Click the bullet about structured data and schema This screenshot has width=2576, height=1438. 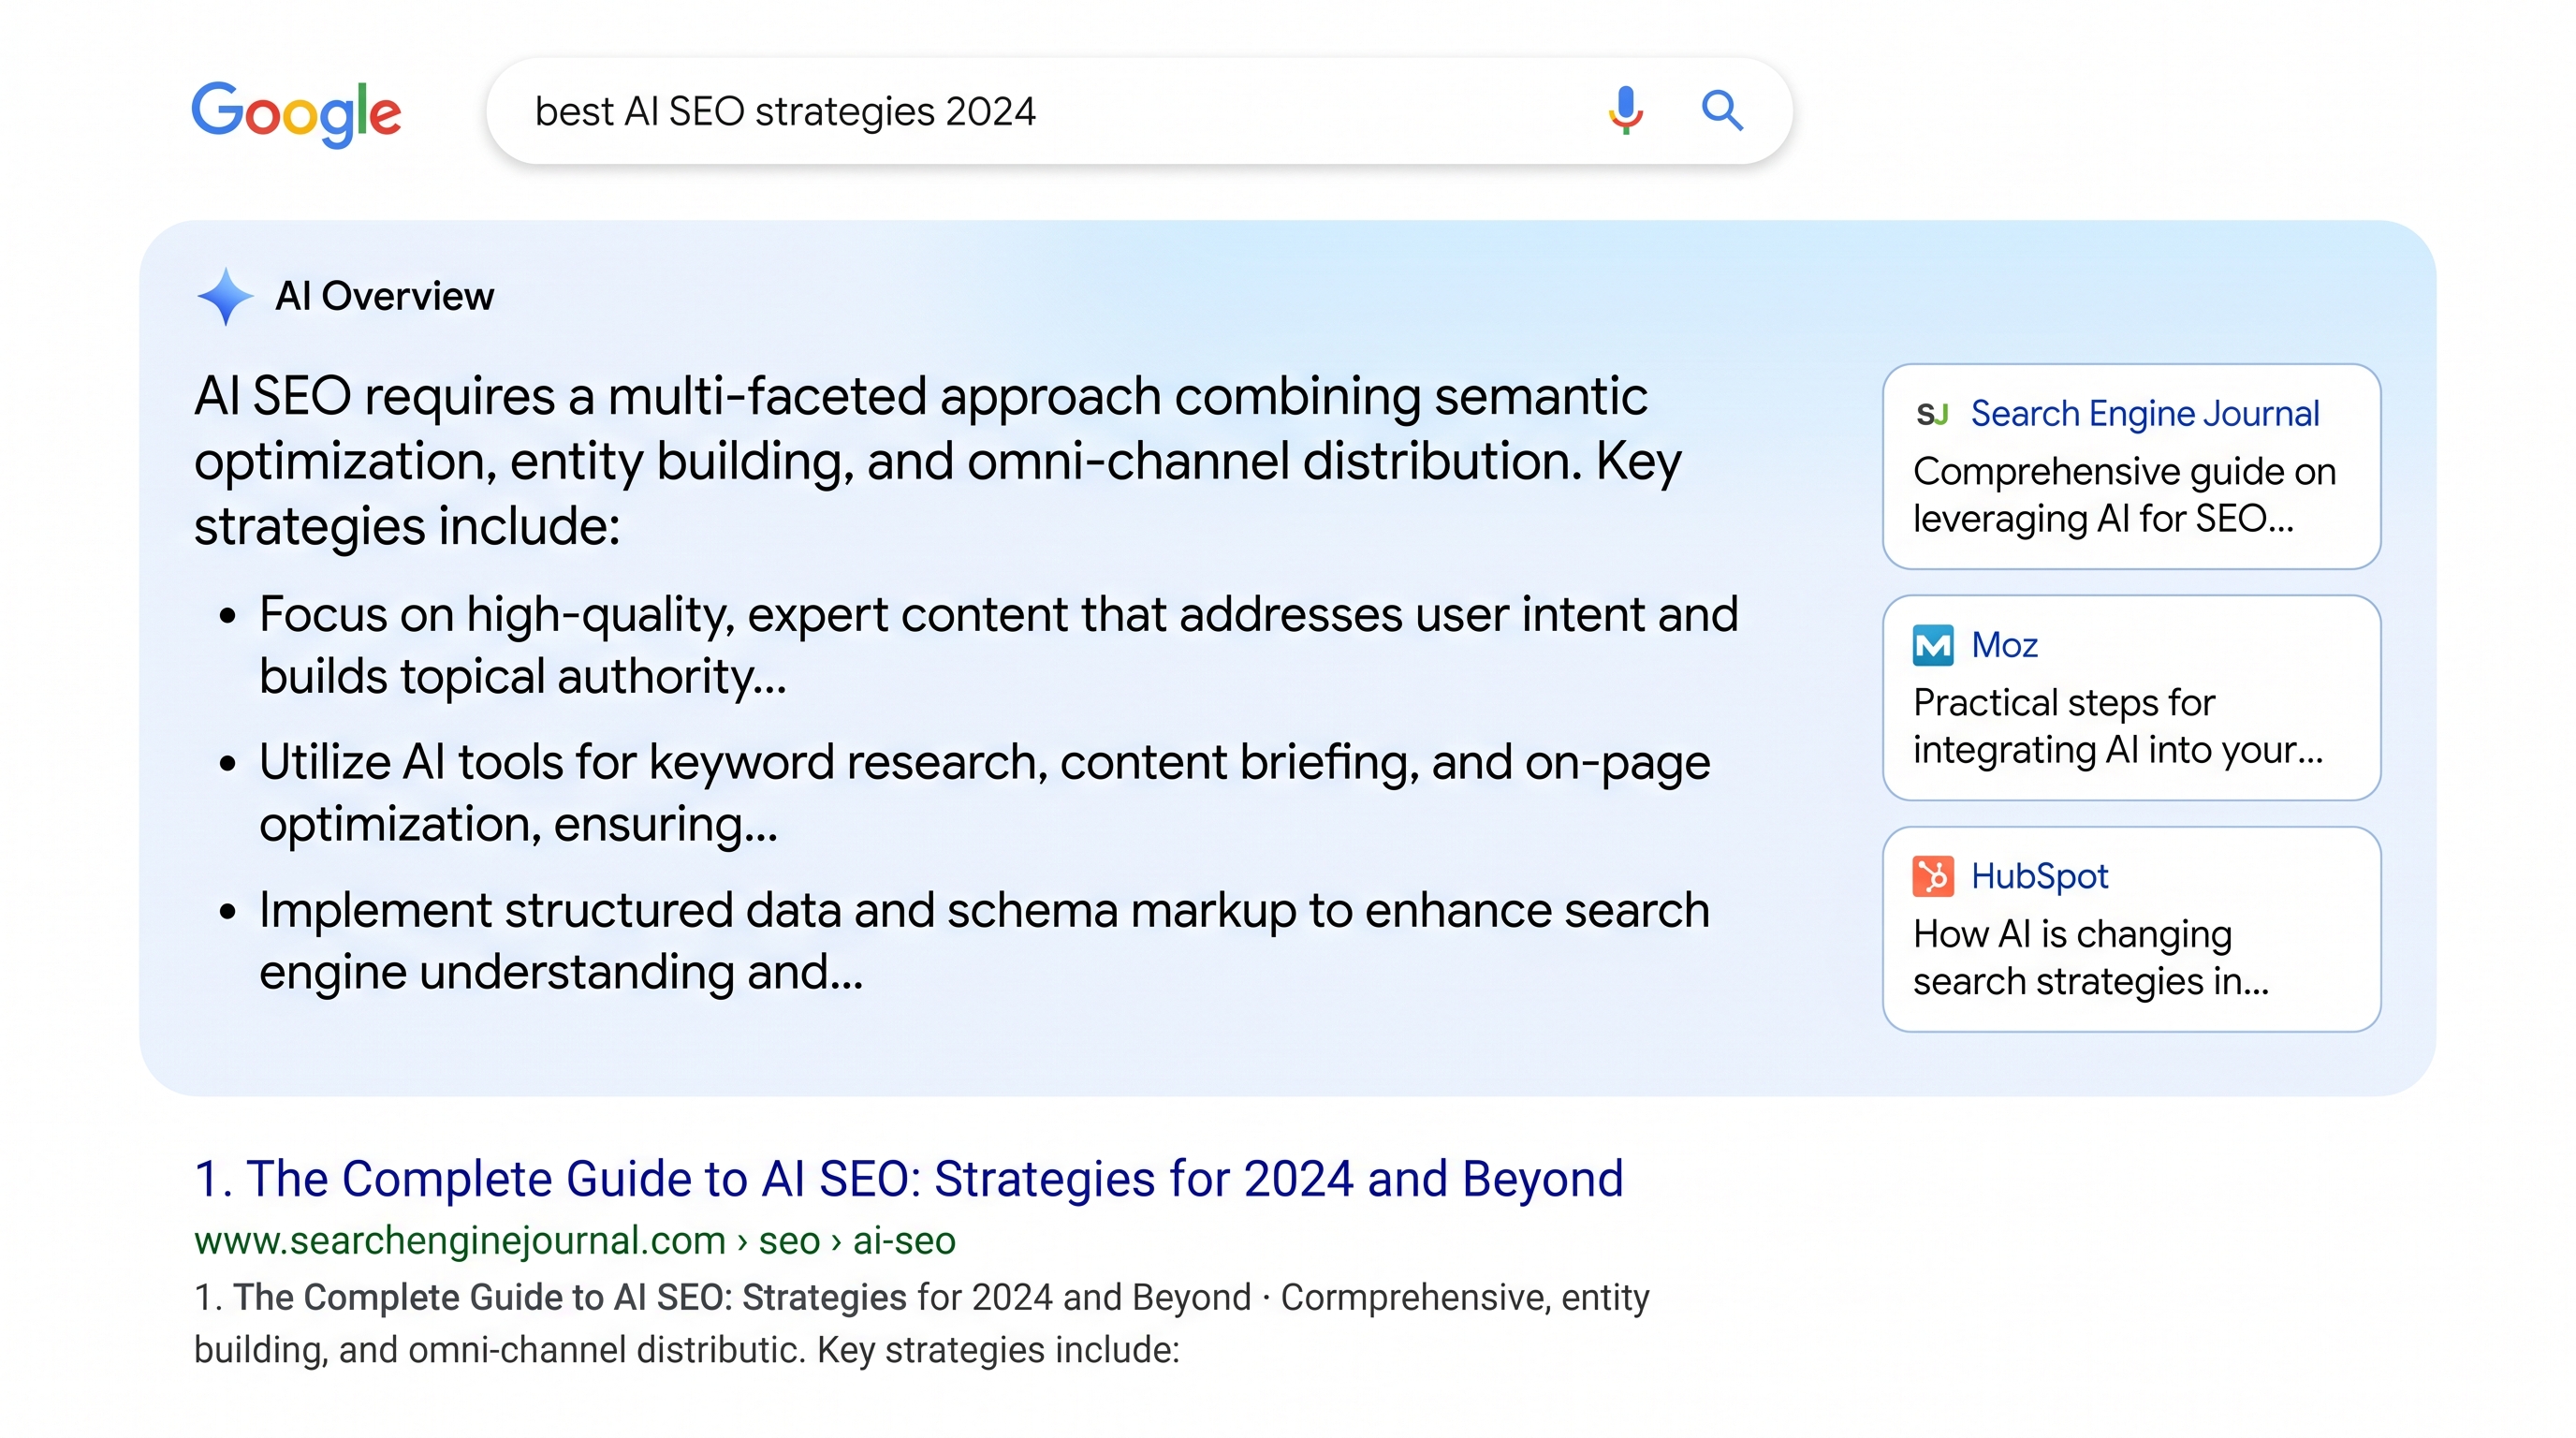click(x=984, y=941)
